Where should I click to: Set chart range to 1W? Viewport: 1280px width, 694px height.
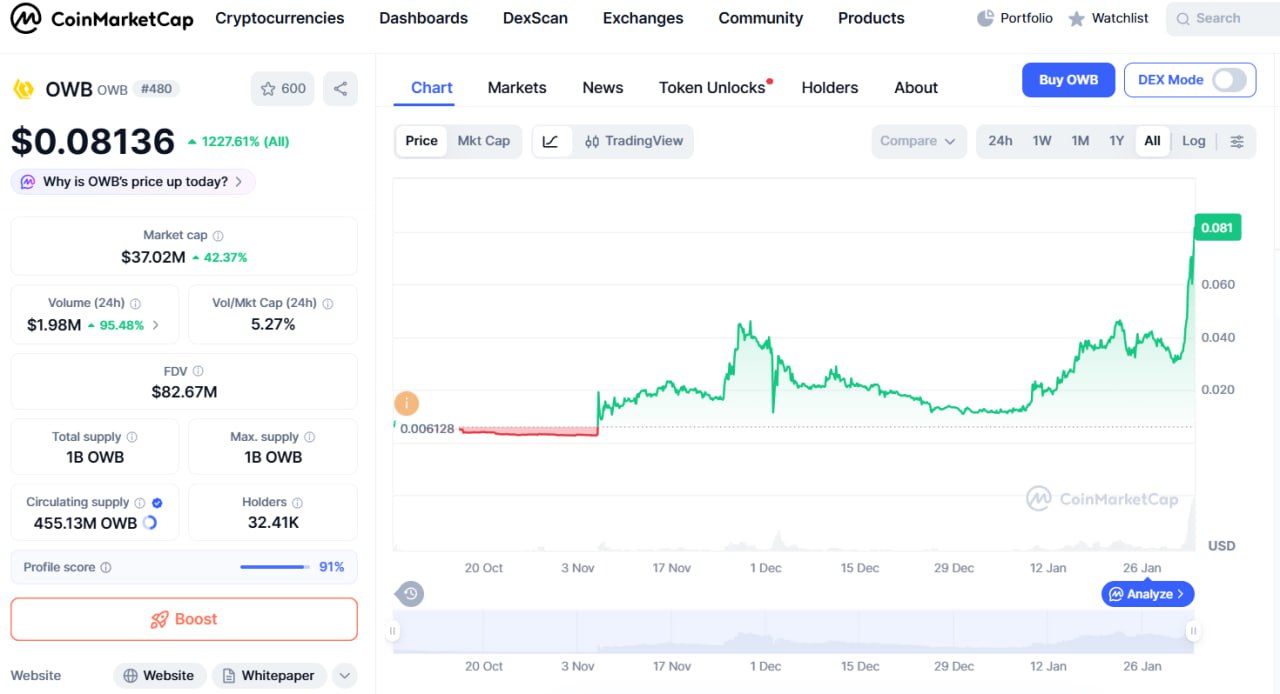pos(1042,141)
